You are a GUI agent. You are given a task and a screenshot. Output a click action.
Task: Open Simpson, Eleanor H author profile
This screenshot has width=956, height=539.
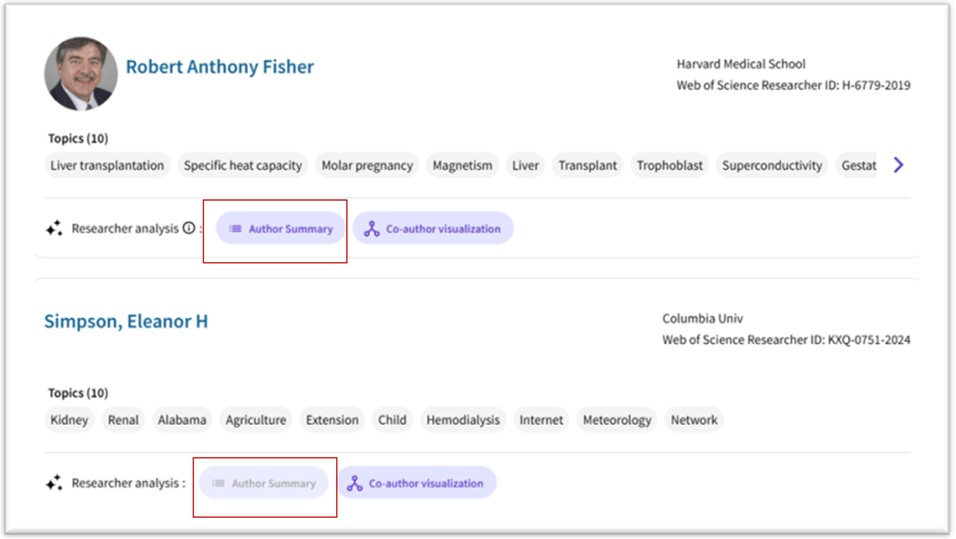(x=126, y=321)
